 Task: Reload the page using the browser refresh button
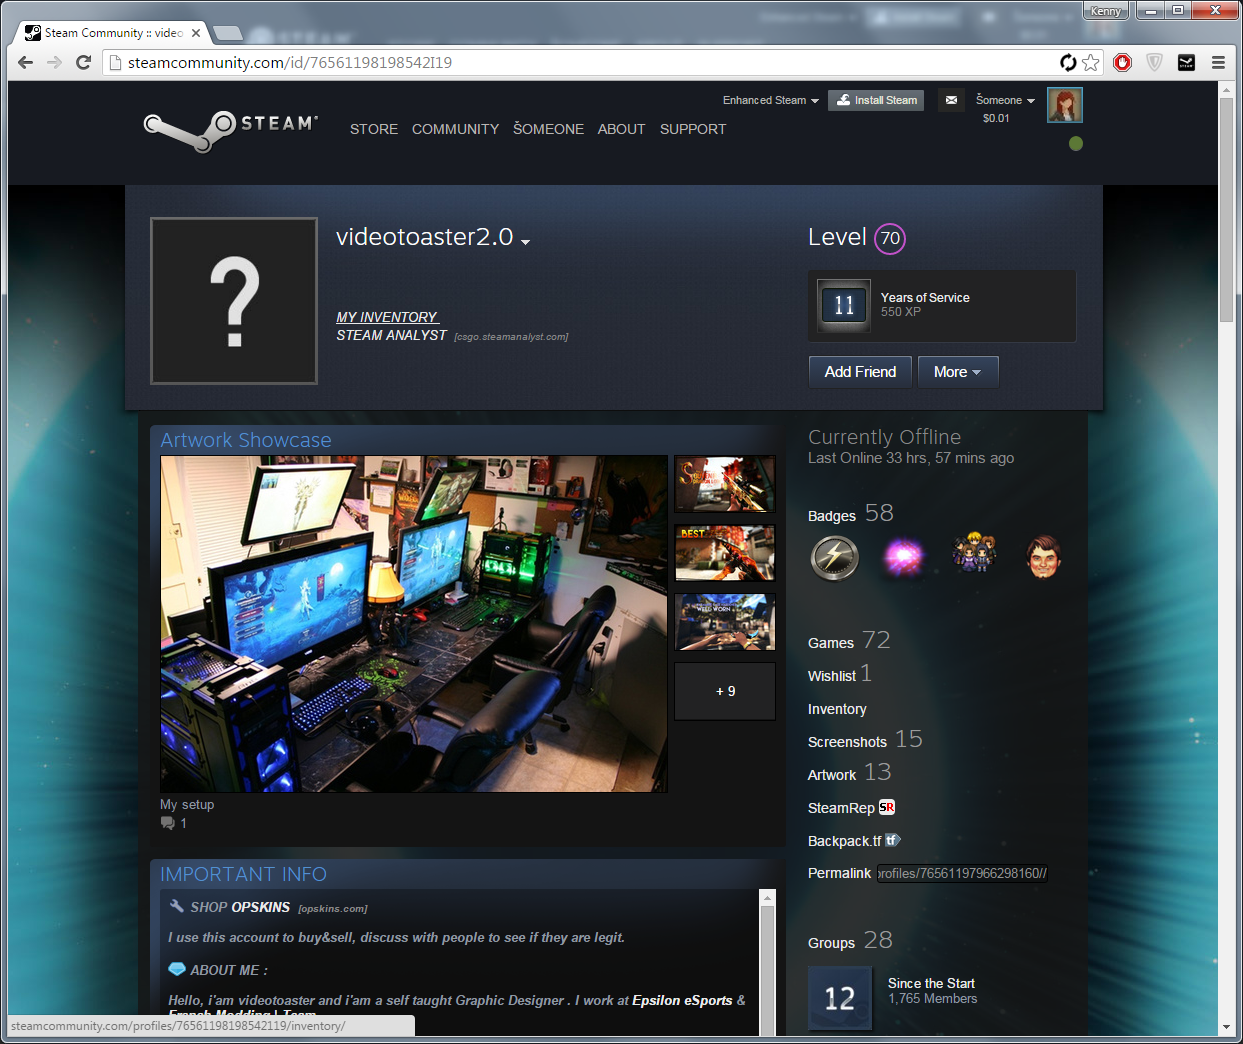84,63
